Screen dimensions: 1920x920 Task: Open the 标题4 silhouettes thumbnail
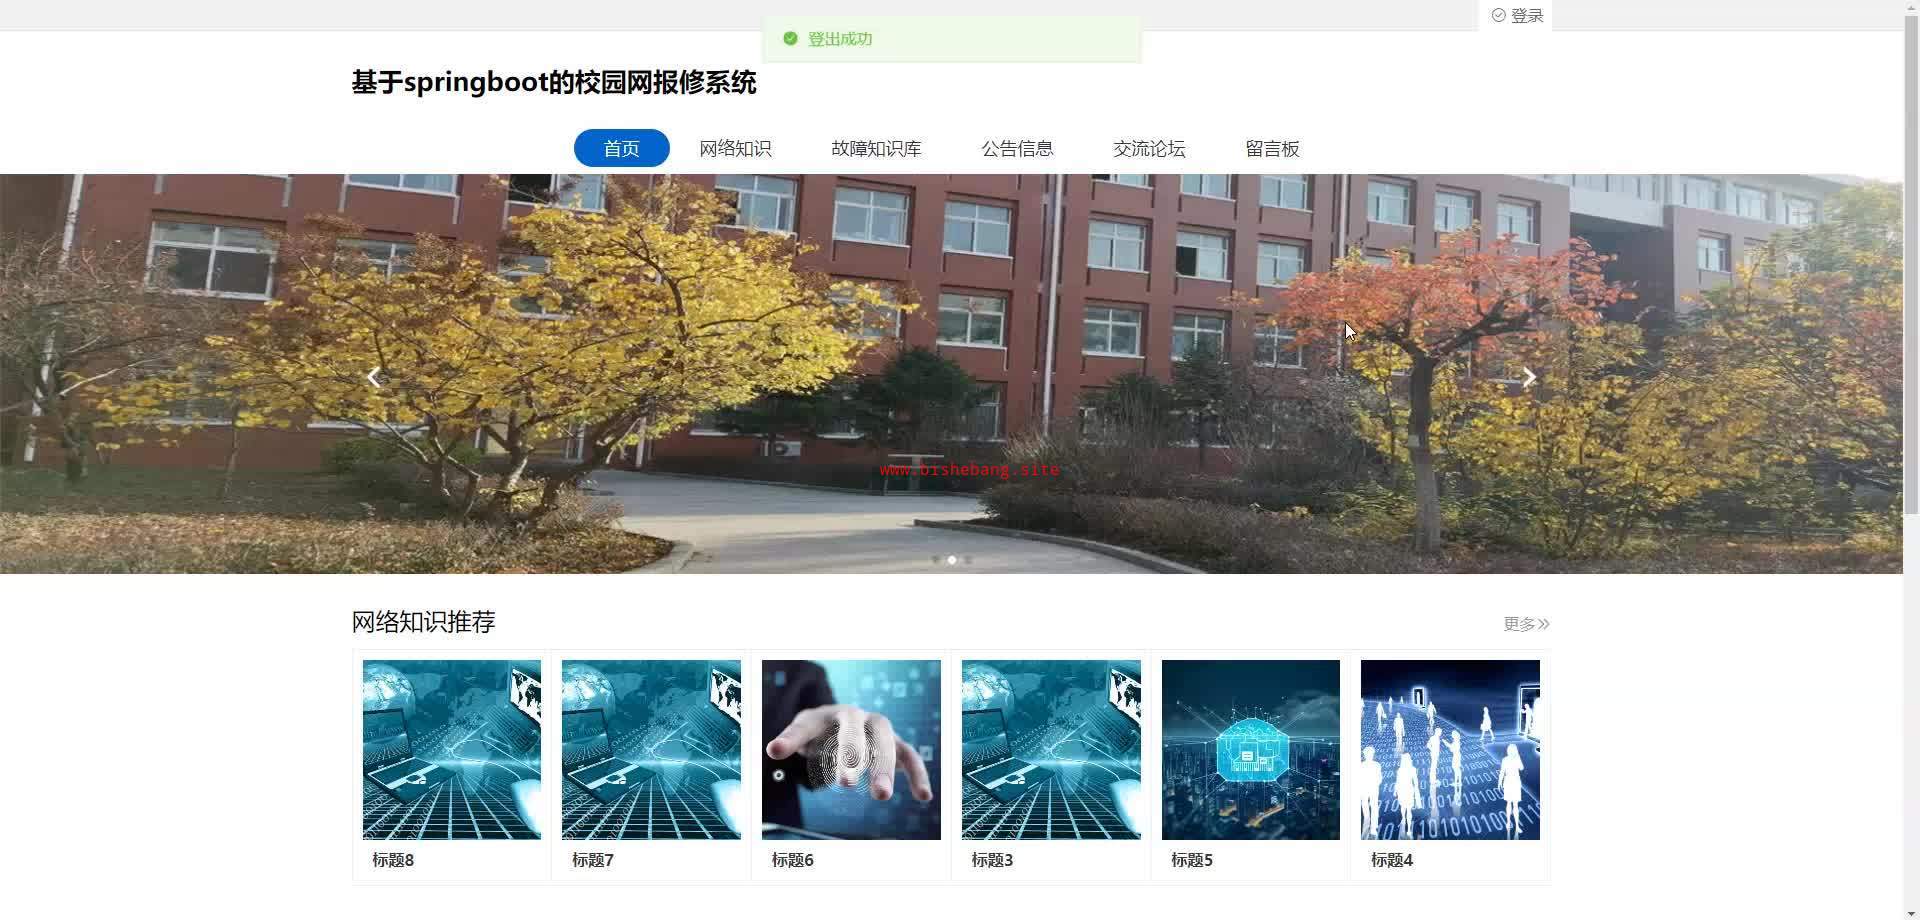1450,749
